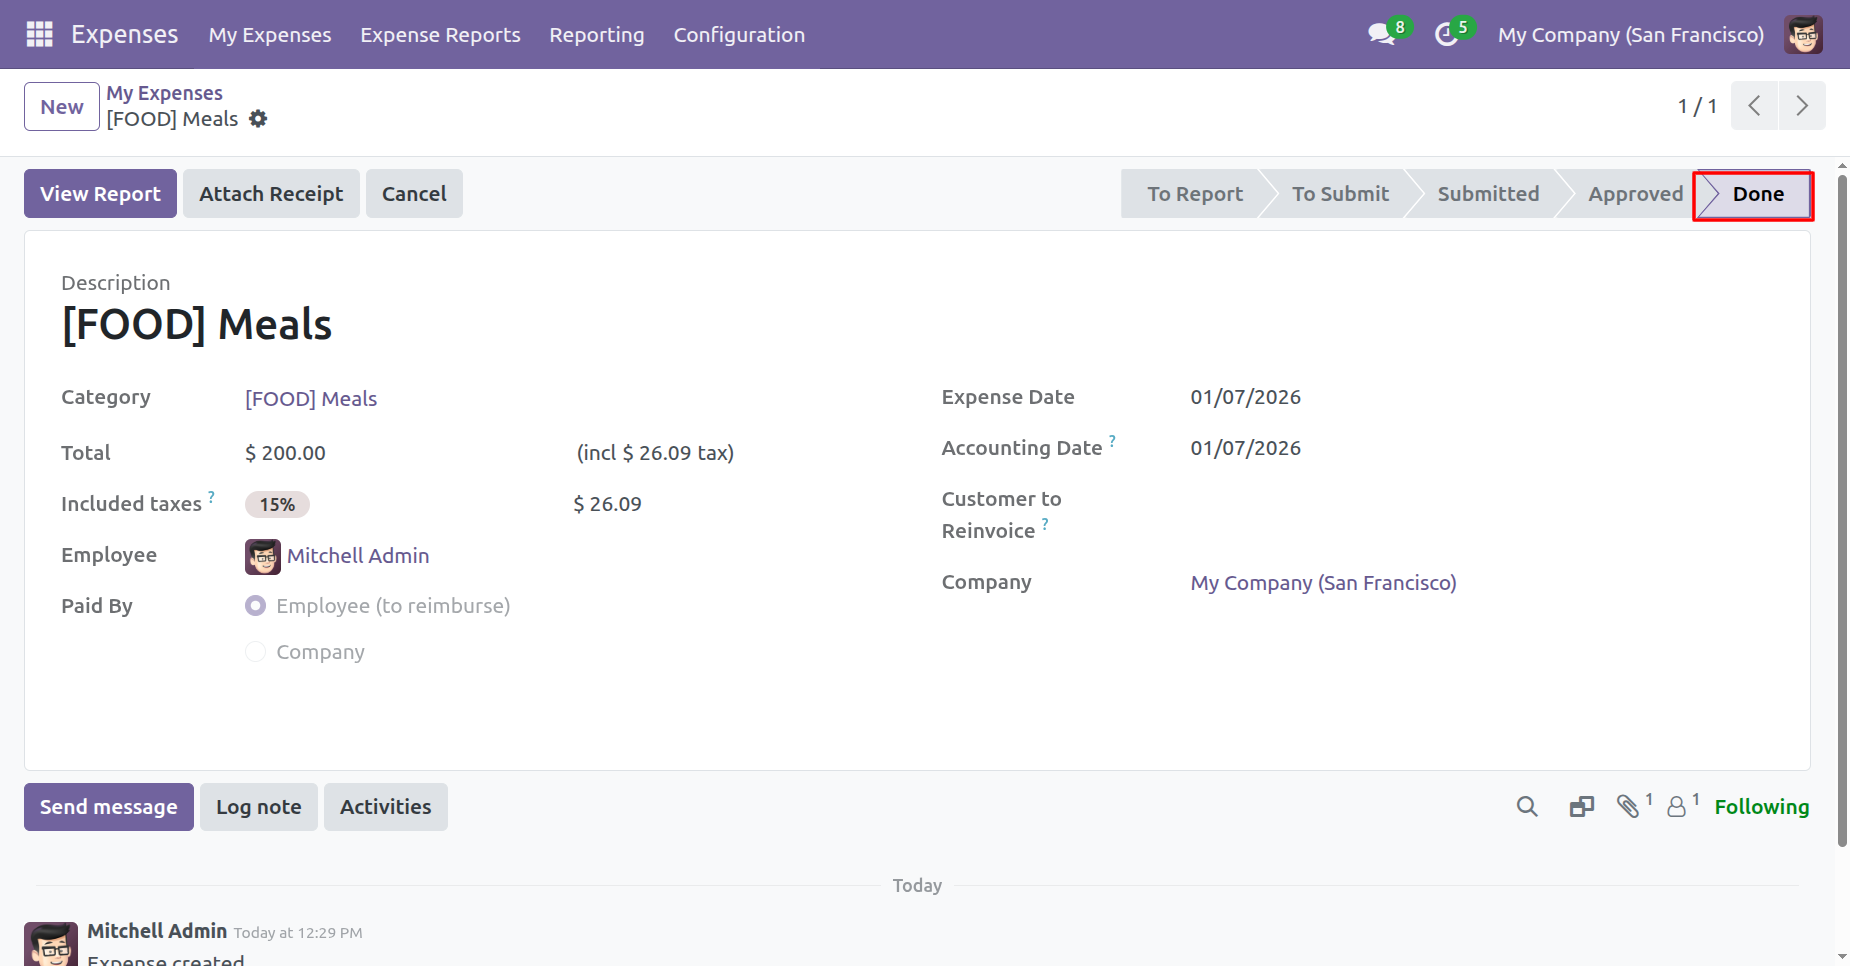The image size is (1850, 966).
Task: Open company switcher My Company (San Francisco)
Action: click(x=1630, y=35)
